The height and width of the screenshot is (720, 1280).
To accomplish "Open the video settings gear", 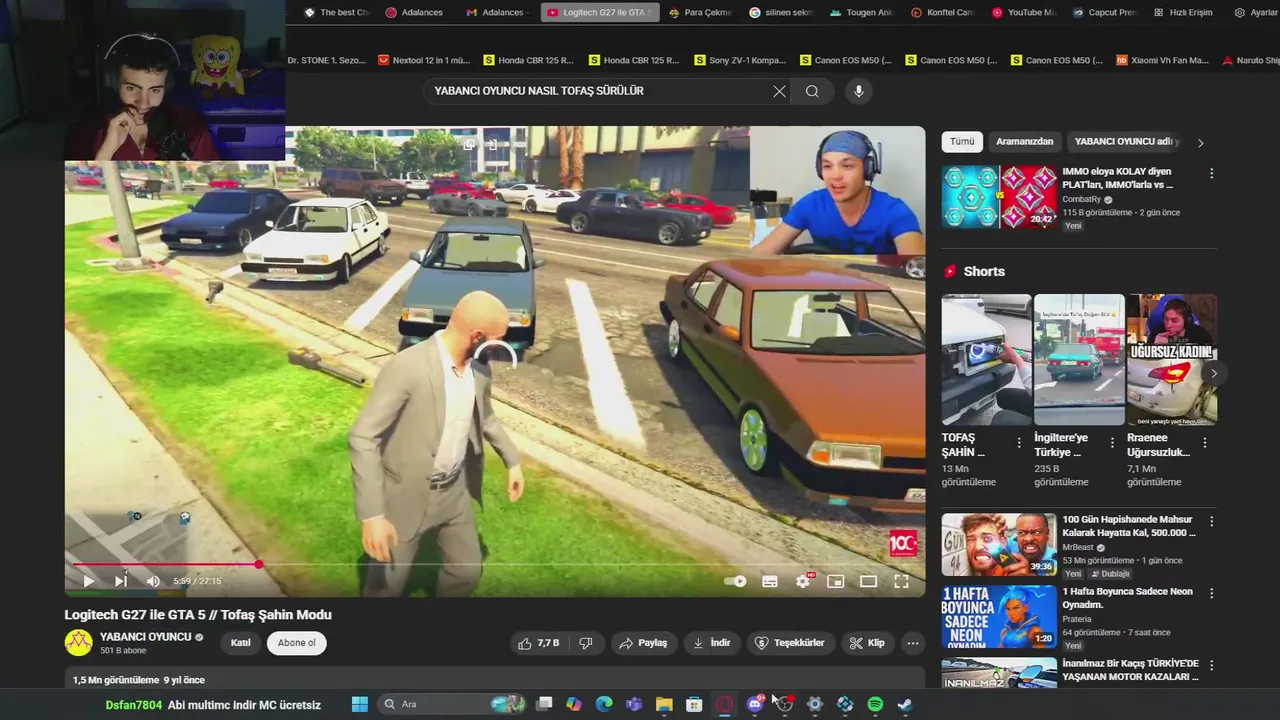I will coord(803,581).
